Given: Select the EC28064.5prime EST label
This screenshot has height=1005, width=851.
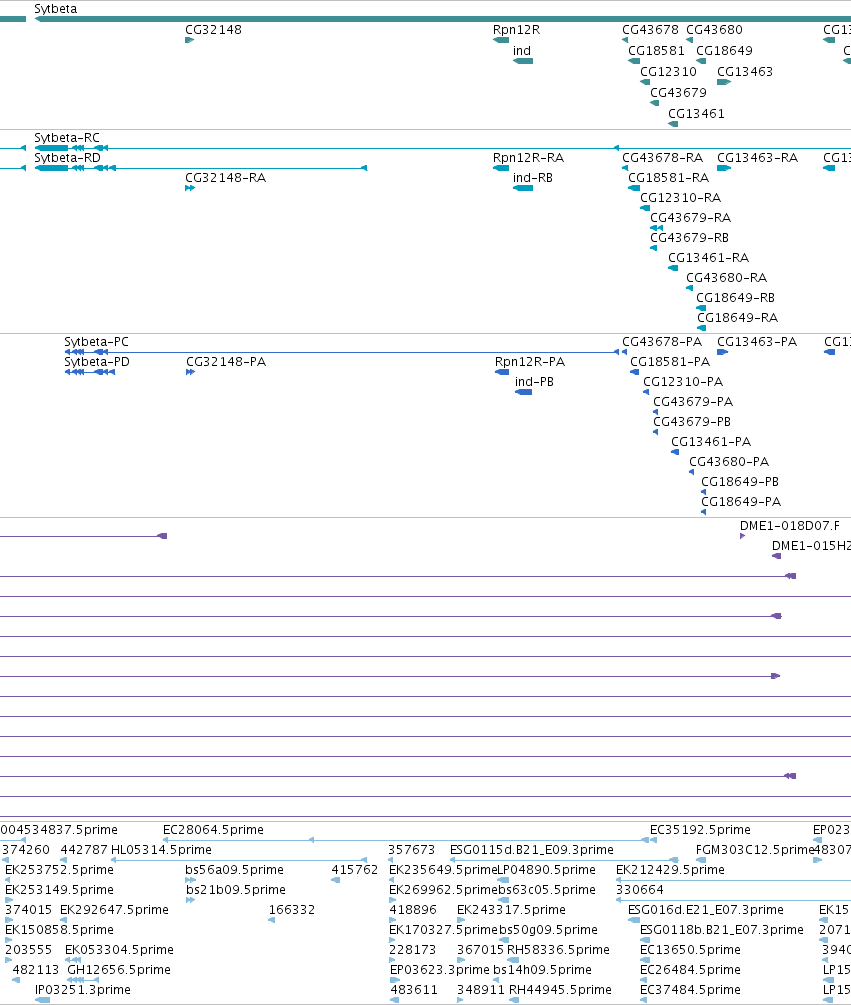Looking at the screenshot, I should (213, 829).
